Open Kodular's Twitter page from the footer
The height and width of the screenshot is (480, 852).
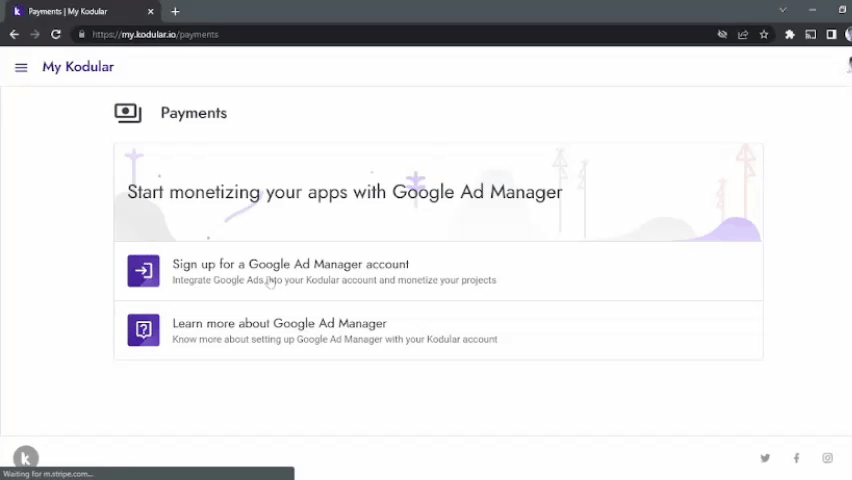pos(765,458)
